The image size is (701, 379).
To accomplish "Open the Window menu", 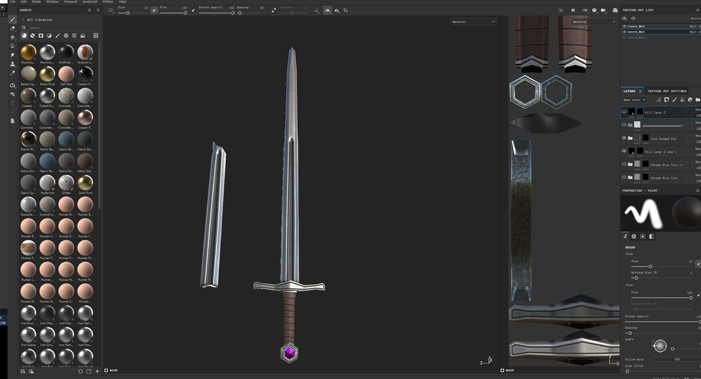I will pos(52,2).
